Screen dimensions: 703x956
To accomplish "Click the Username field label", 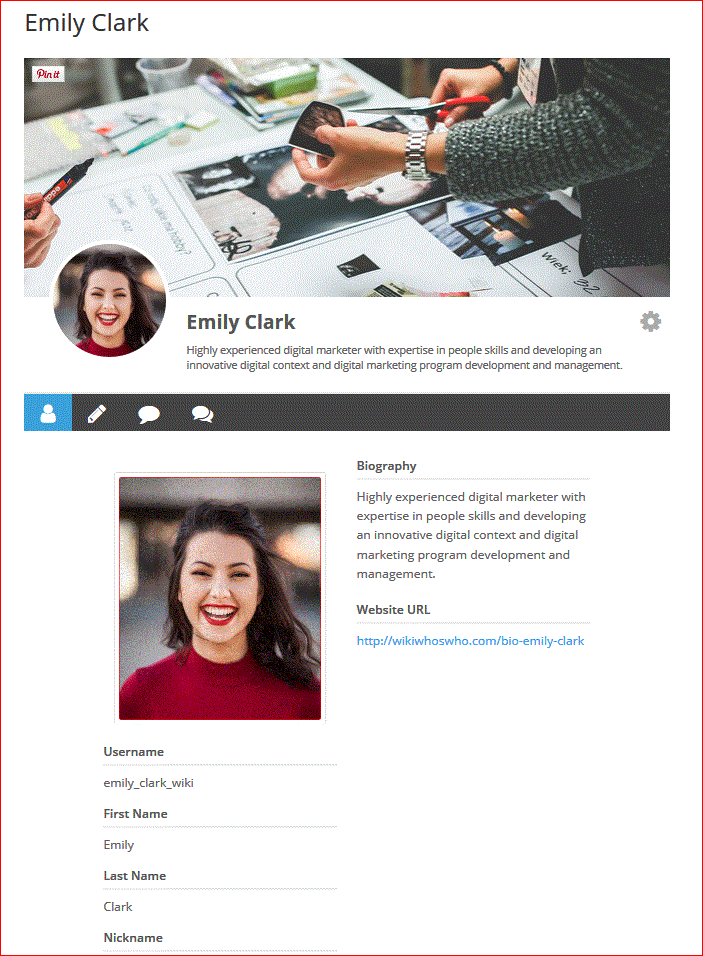I will pos(134,752).
